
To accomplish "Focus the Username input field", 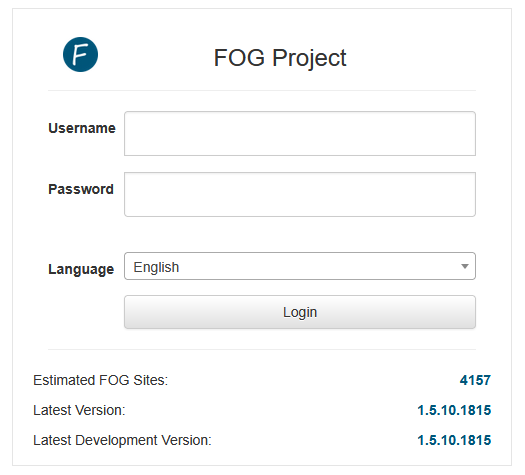I will click(300, 134).
